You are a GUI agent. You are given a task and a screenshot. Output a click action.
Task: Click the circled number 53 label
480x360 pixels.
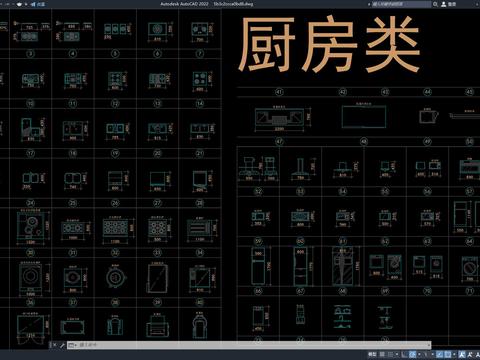tap(301, 192)
